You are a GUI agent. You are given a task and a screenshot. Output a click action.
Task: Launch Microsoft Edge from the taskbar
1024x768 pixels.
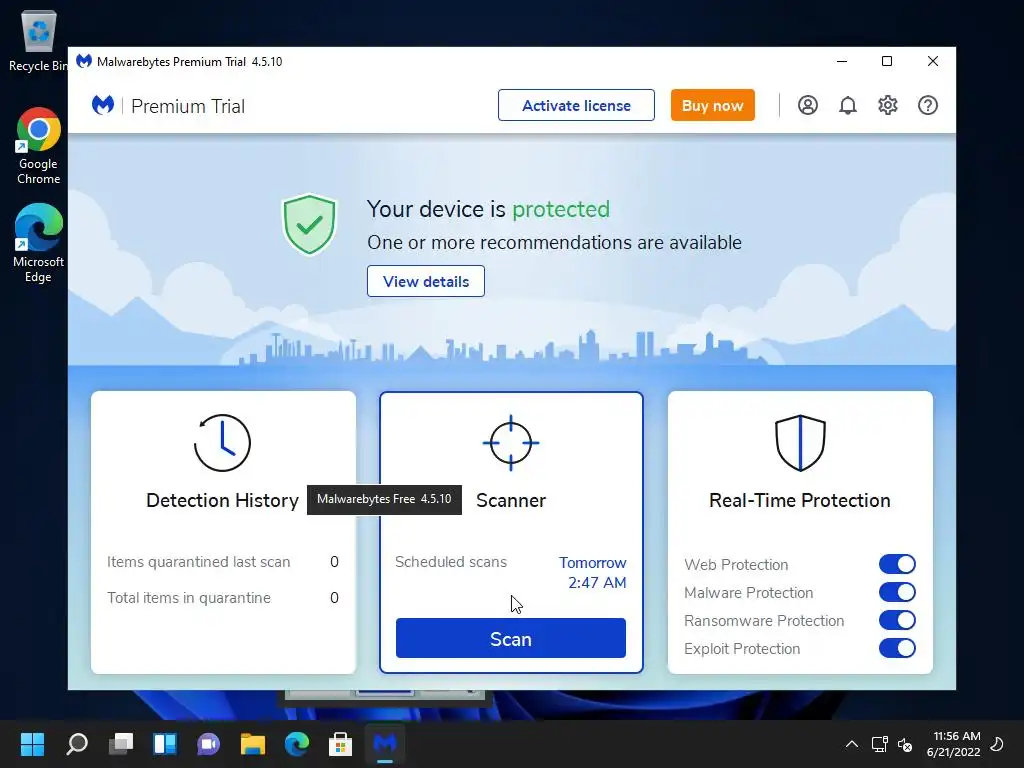(x=296, y=743)
